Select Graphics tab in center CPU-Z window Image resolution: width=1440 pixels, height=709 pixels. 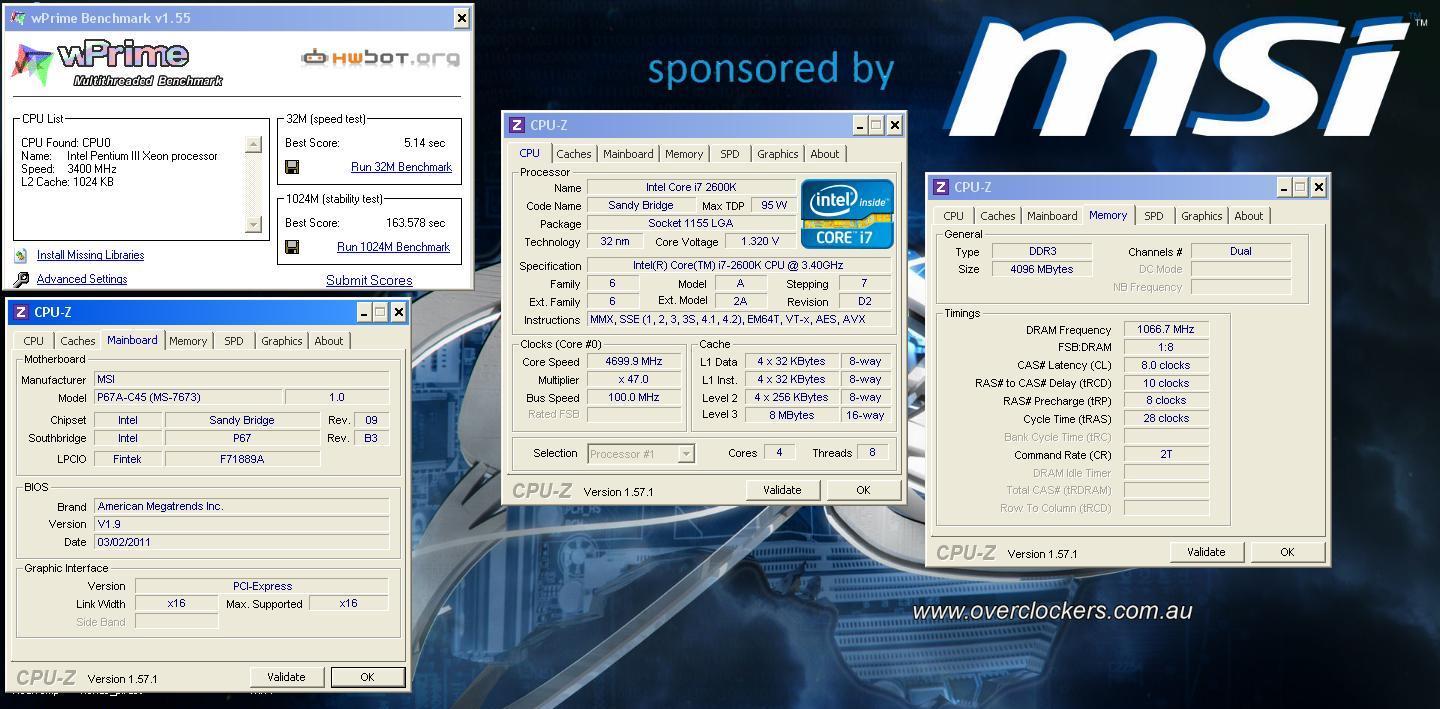coord(777,154)
